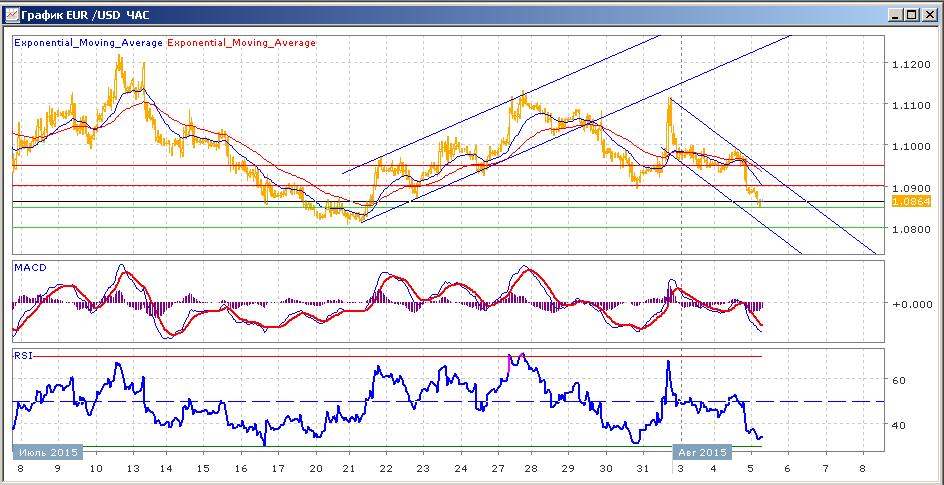Click the date 28 on the time axis

(x=532, y=468)
